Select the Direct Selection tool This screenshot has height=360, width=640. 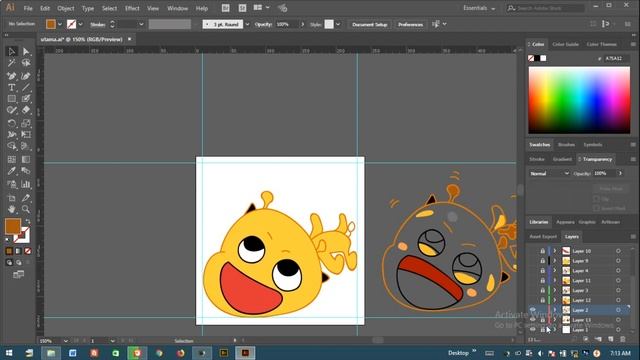[x=26, y=51]
